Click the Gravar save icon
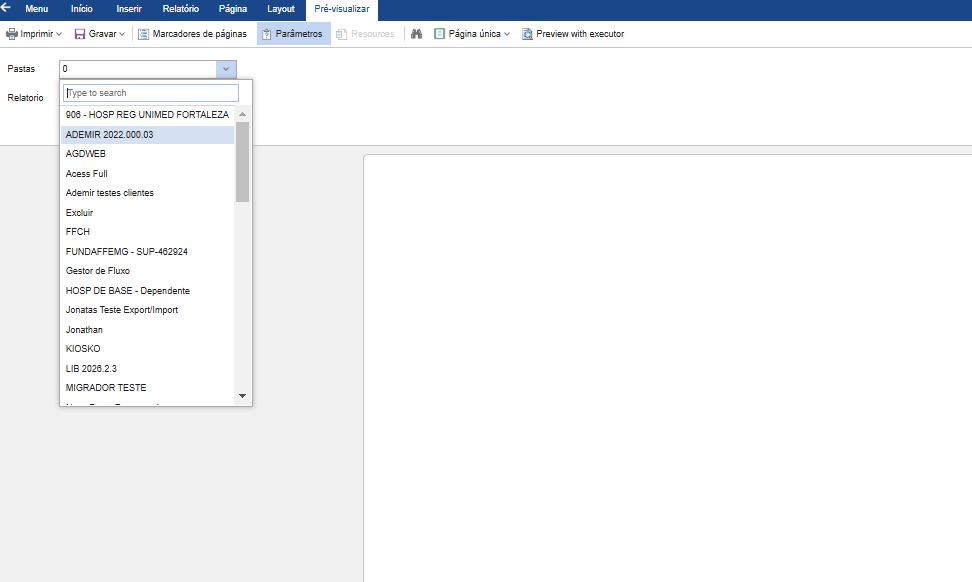 pos(80,34)
